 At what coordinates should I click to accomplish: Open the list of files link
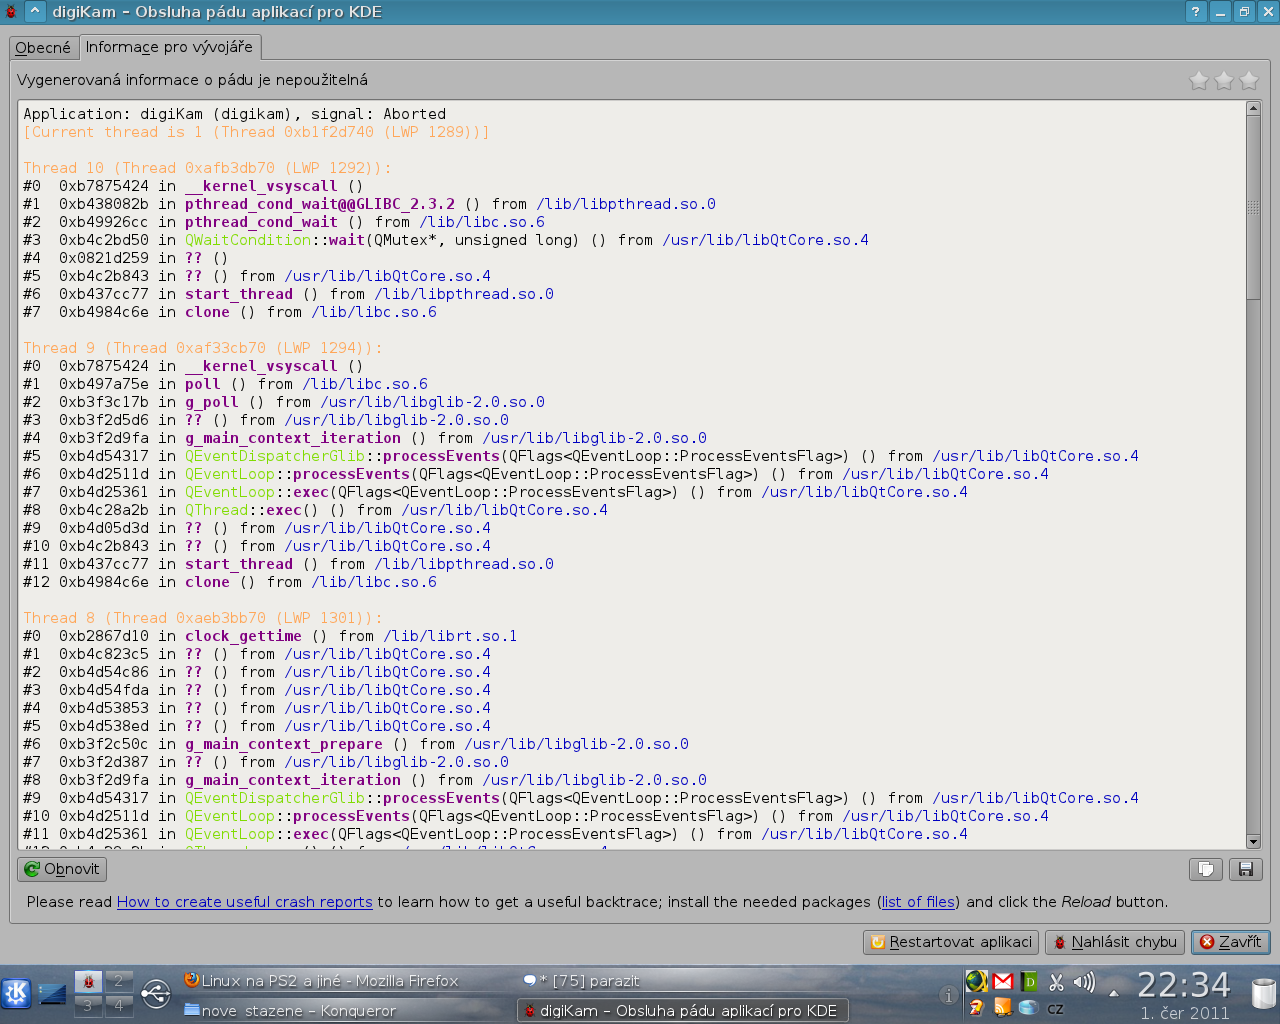(x=918, y=902)
